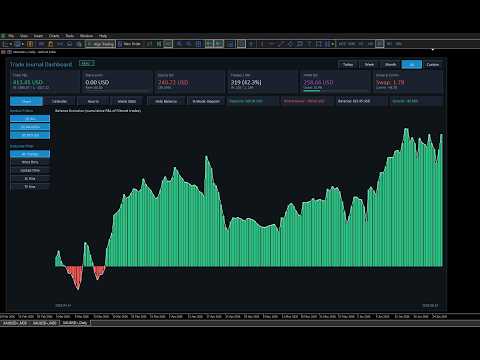
Task: Open the File menu
Action: (11, 36)
